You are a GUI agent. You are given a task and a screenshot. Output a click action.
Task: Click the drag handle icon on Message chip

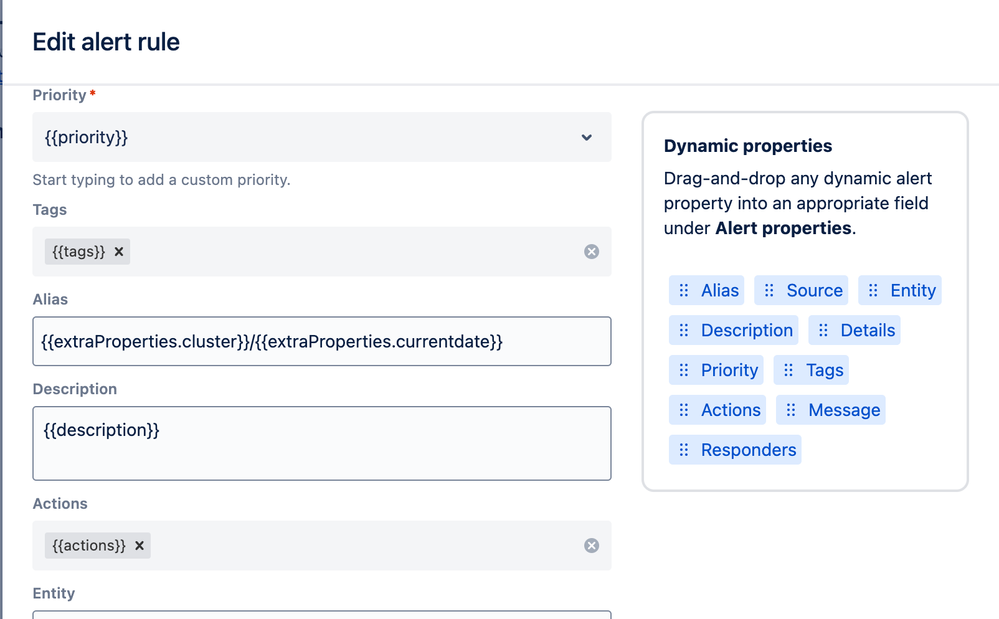click(x=791, y=410)
